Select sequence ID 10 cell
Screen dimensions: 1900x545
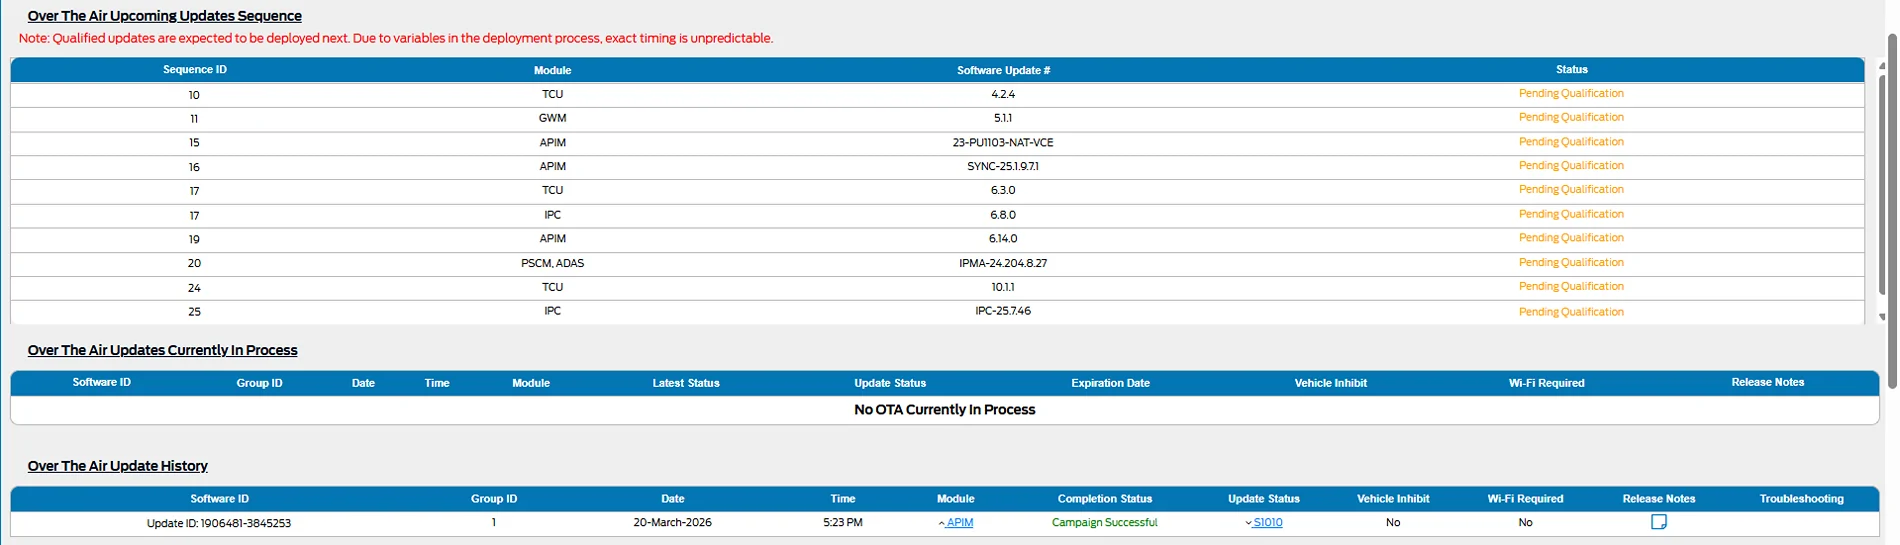click(x=194, y=95)
